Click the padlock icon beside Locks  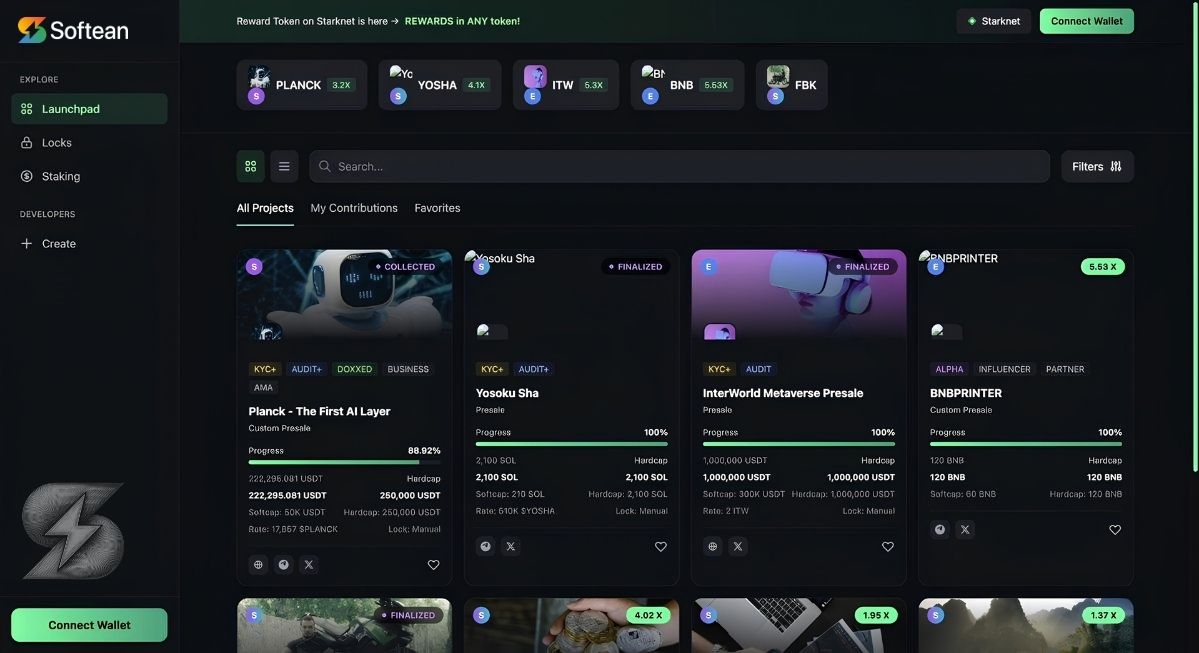pyautogui.click(x=27, y=142)
